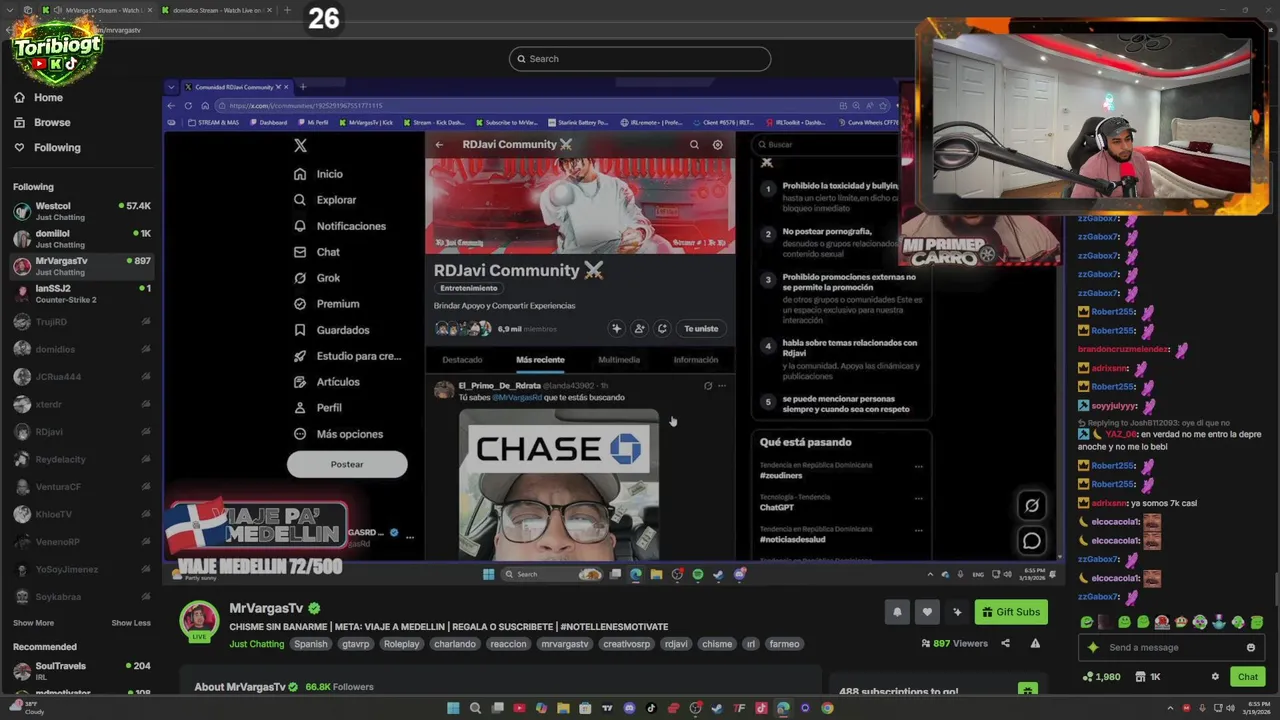Open a new browser tab with plus button
This screenshot has width=1280, height=720.
tap(287, 10)
